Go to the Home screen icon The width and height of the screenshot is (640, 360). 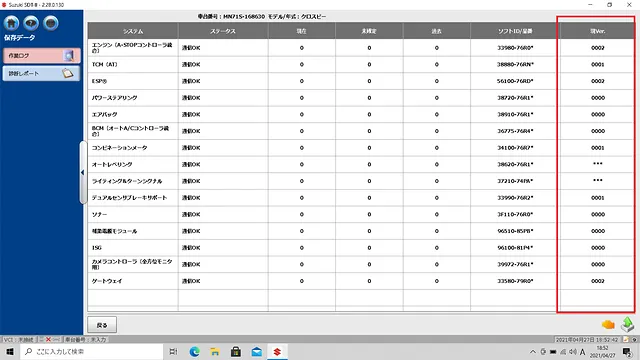pos(11,23)
